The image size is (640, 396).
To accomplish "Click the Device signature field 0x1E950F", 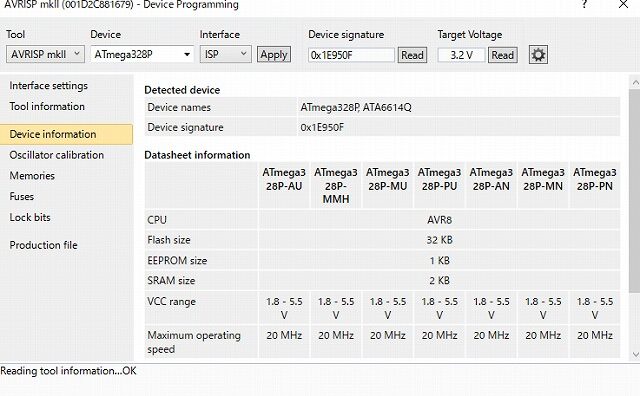I will point(351,55).
